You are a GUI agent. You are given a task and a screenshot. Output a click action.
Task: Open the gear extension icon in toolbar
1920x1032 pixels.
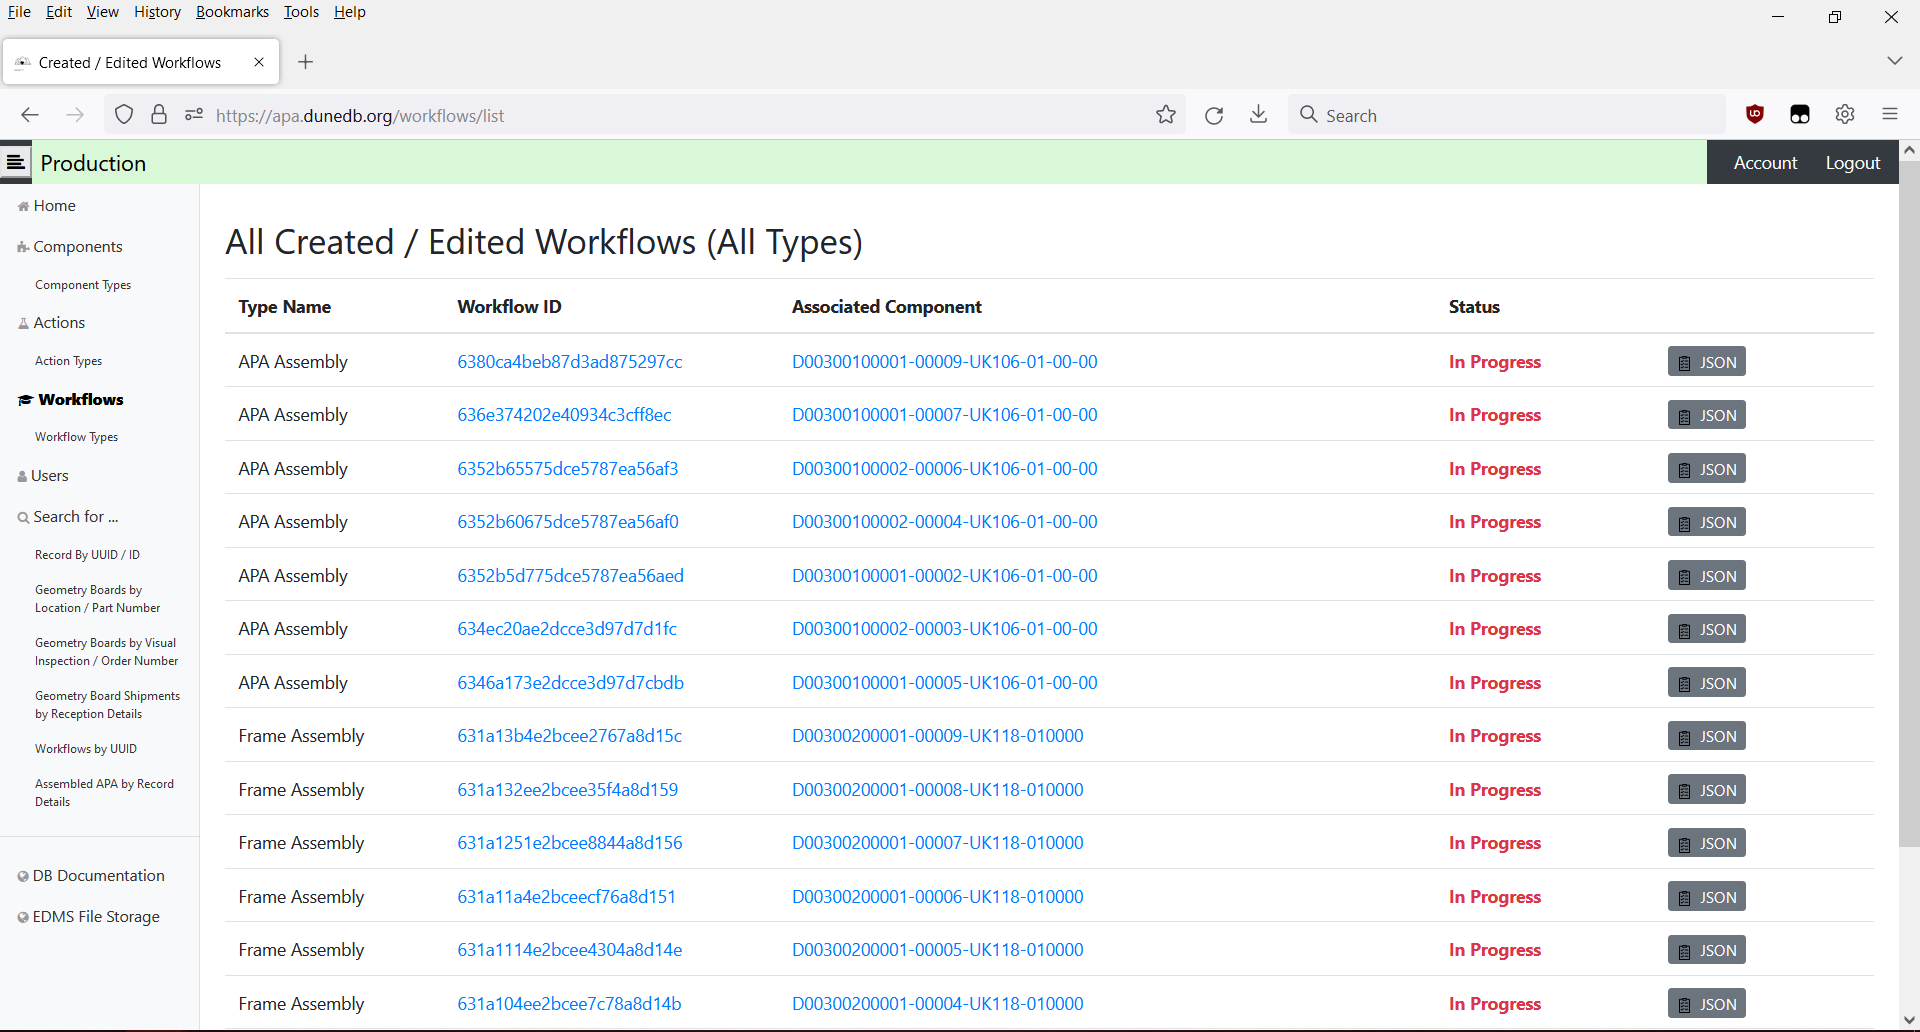tap(1845, 114)
